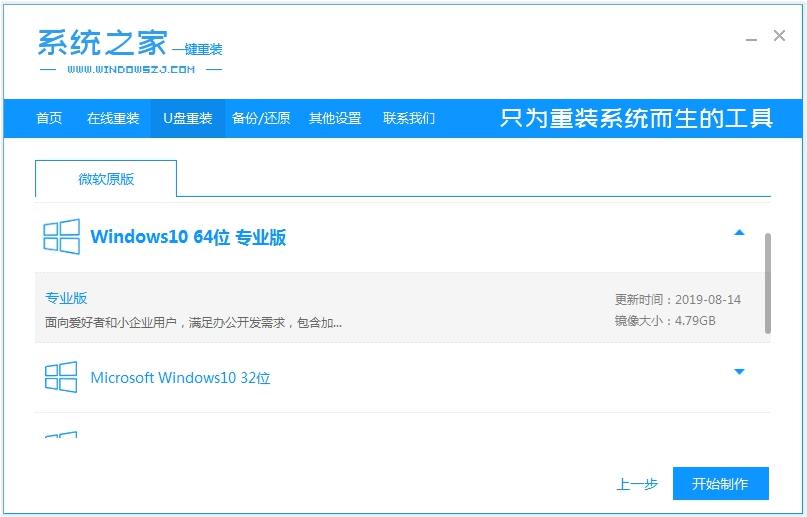Click Windows10 64位 专业版 heading
This screenshot has height=517, width=807.
(188, 237)
